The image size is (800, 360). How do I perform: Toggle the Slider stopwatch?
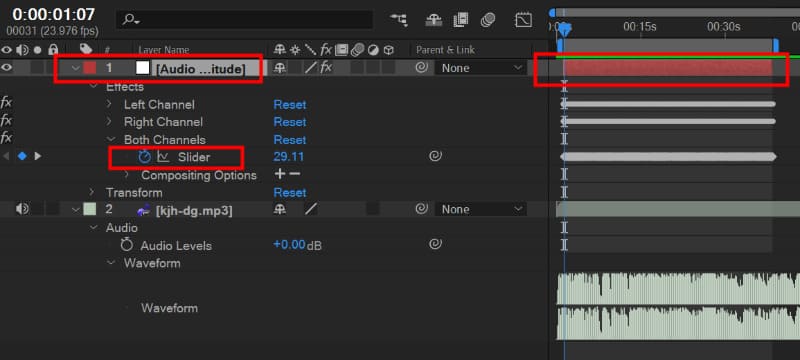(145, 157)
